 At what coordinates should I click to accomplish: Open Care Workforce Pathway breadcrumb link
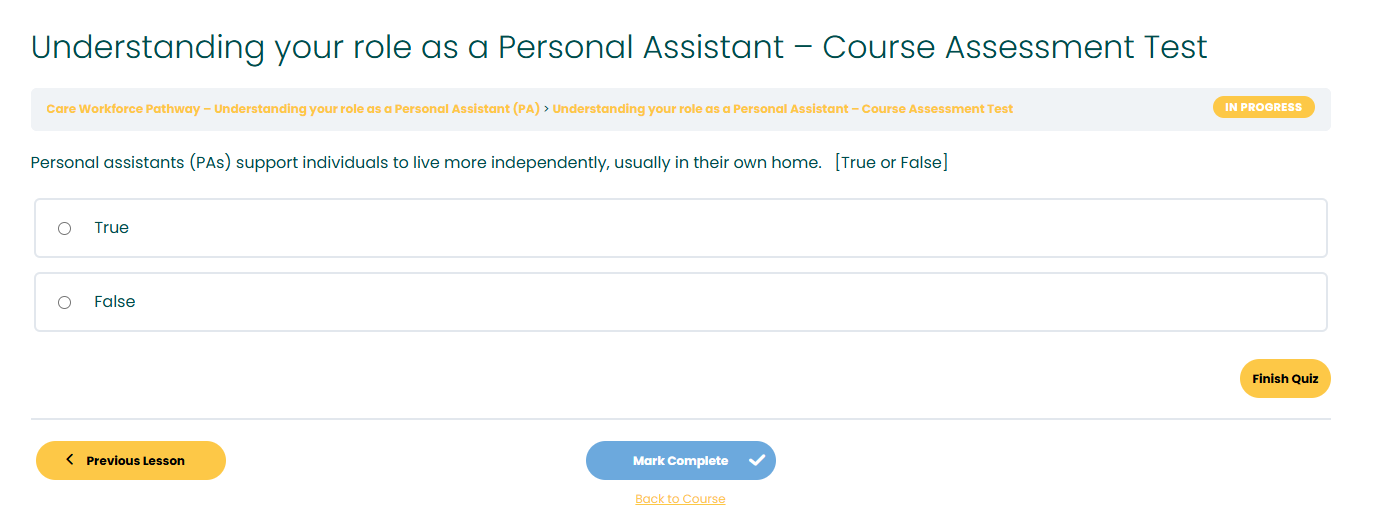coord(293,109)
